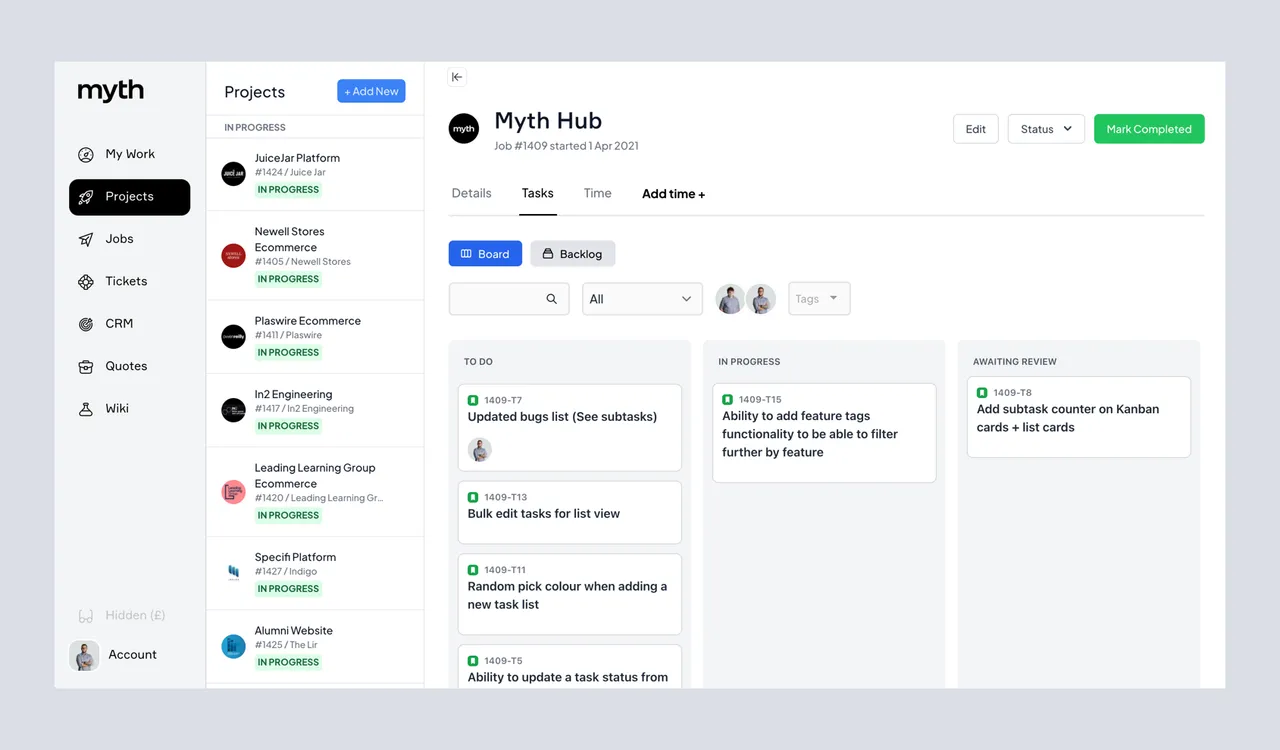The width and height of the screenshot is (1280, 750).
Task: Open the 1409-T5 task card
Action: 570,666
